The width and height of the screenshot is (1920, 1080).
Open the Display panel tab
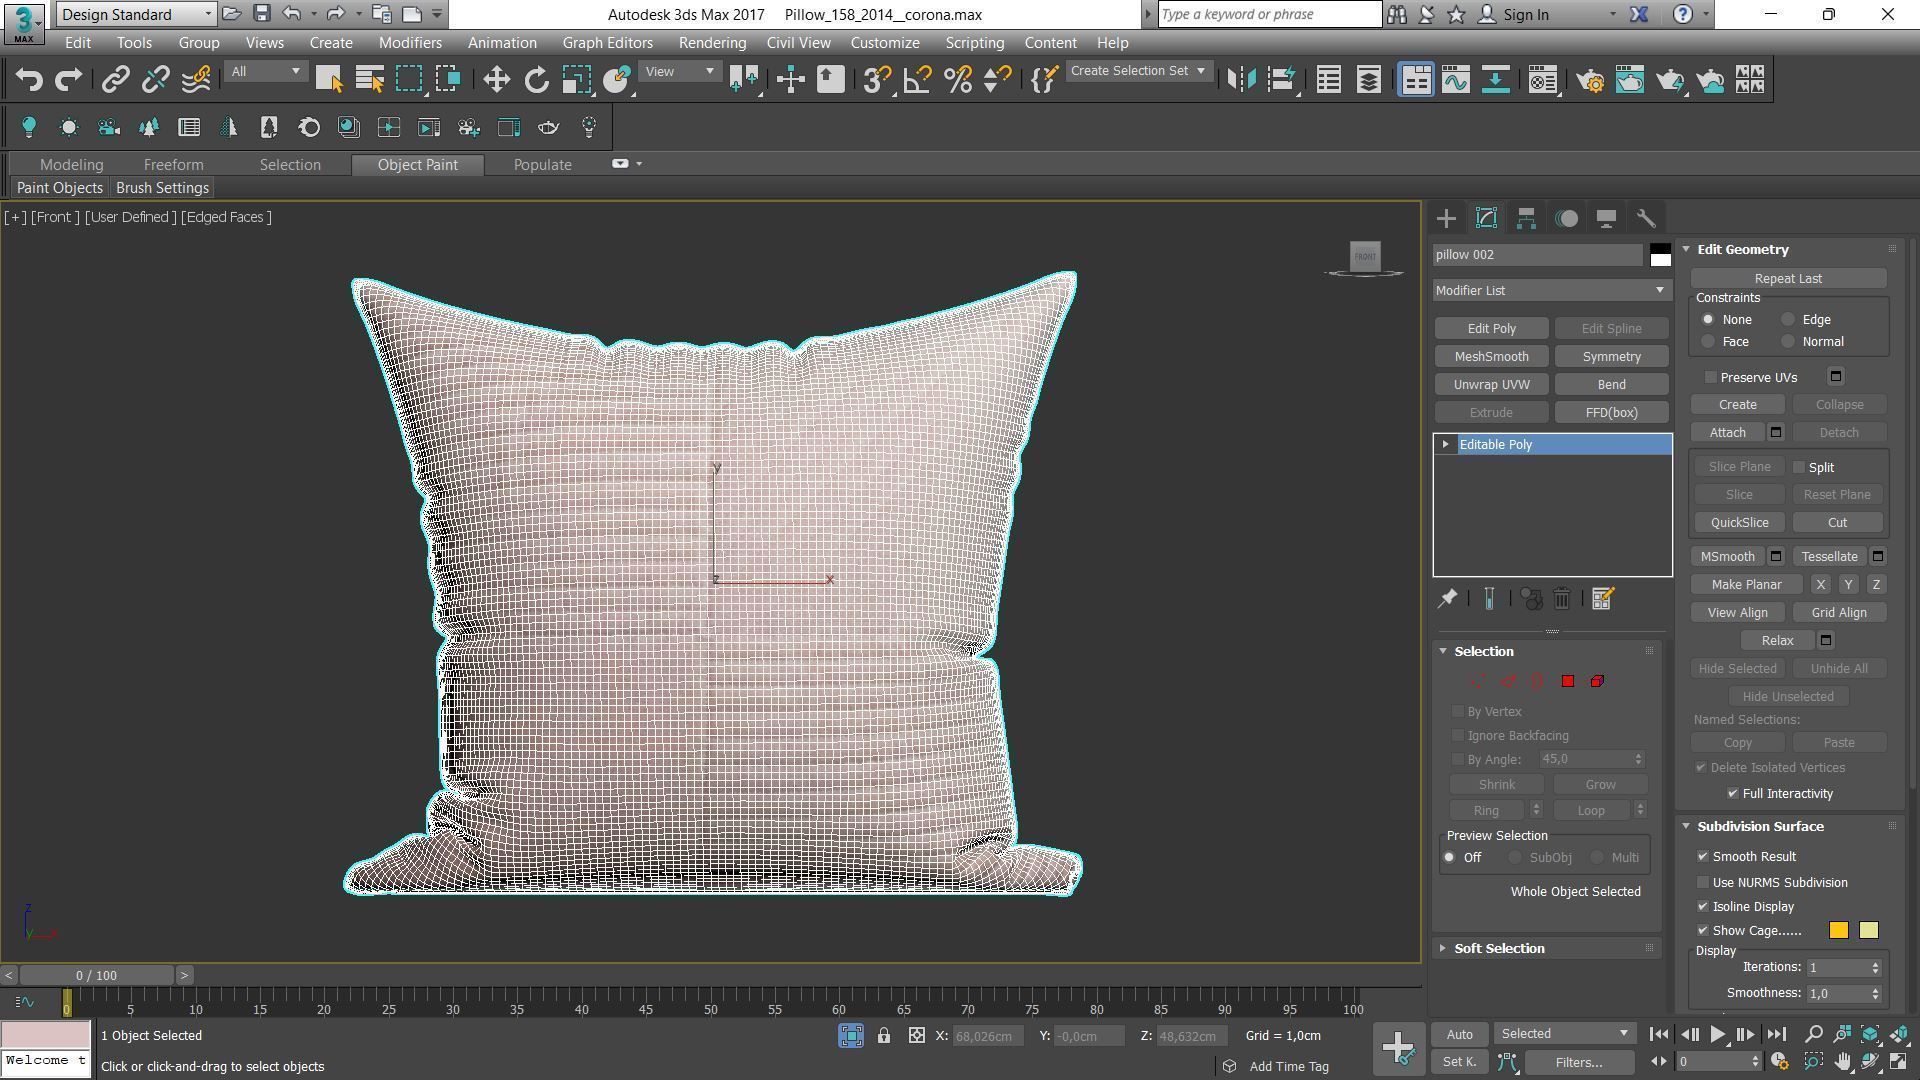[1606, 218]
